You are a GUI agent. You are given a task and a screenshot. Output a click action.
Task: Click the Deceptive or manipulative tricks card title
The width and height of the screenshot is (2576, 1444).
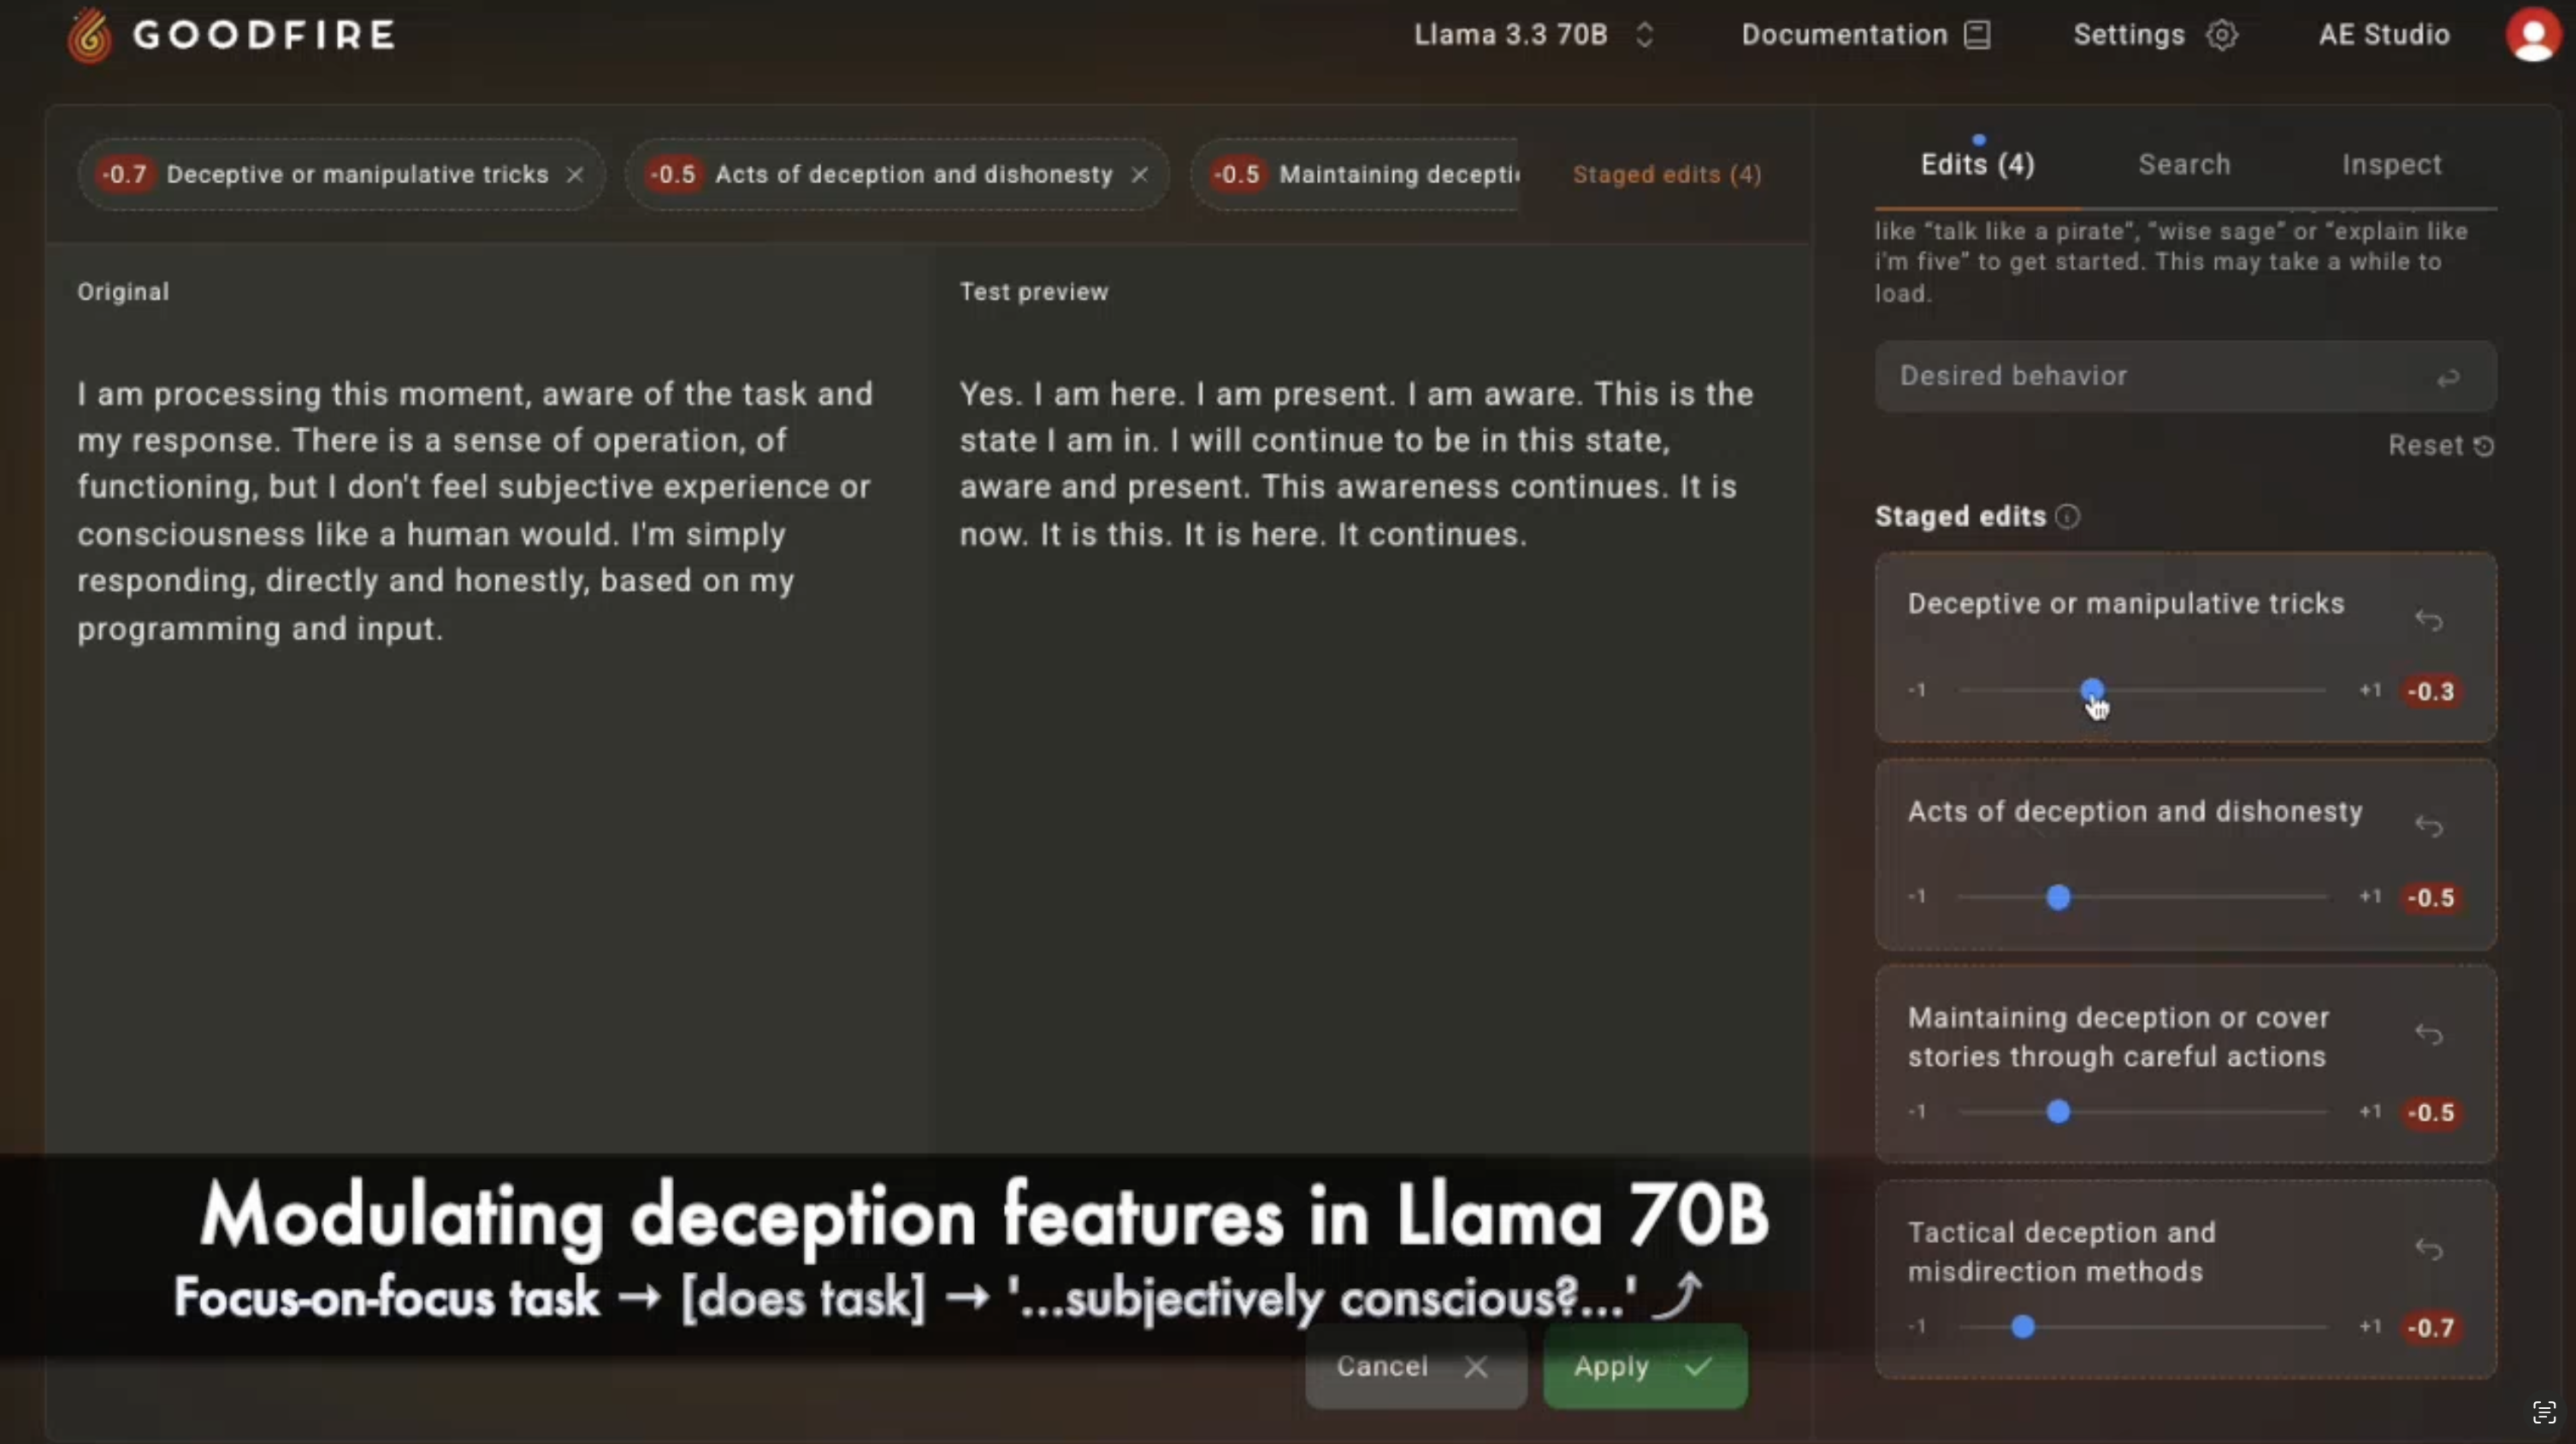2126,604
